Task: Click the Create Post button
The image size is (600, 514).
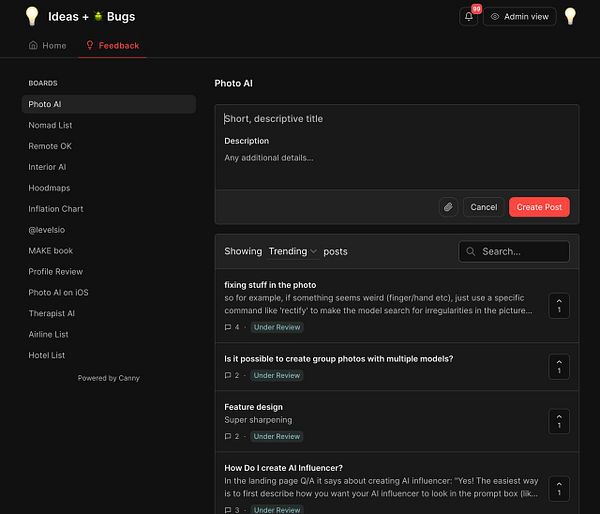Action: coord(539,207)
